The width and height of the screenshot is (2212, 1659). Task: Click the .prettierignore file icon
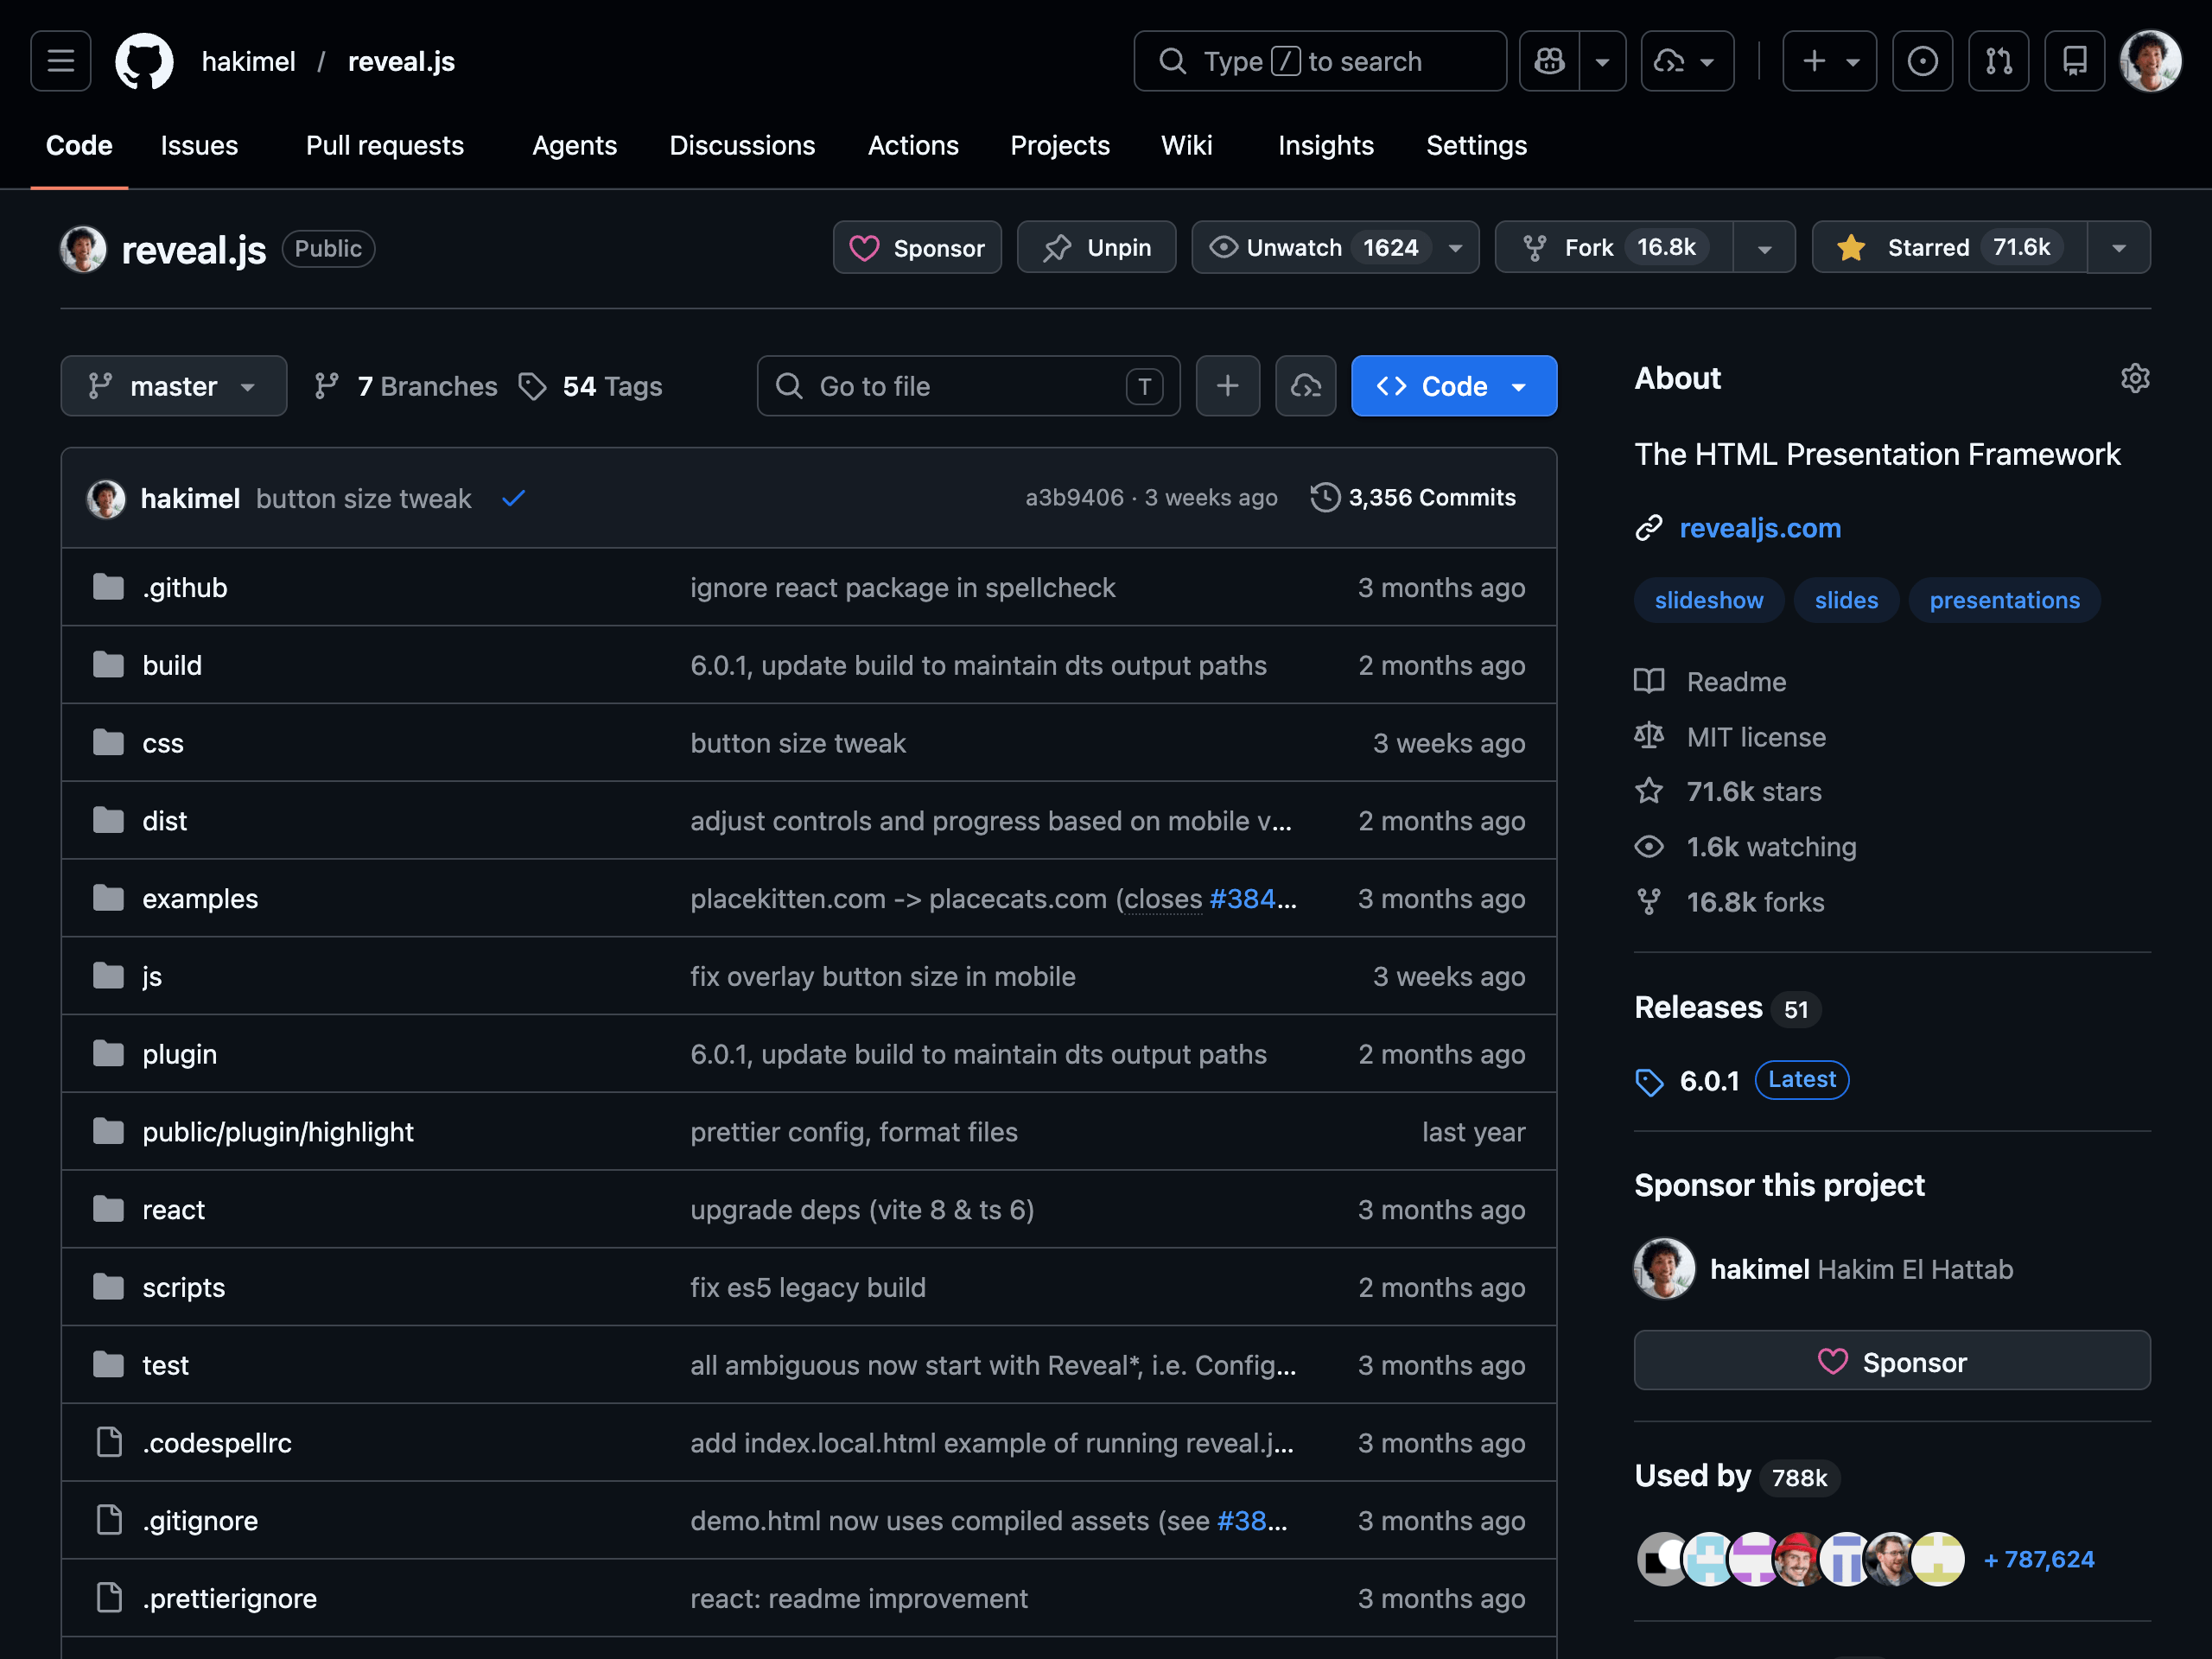click(109, 1597)
